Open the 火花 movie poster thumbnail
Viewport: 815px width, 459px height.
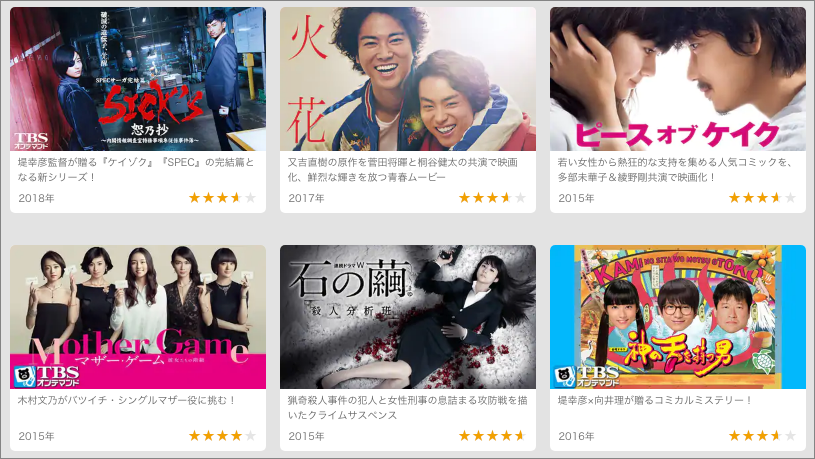408,79
